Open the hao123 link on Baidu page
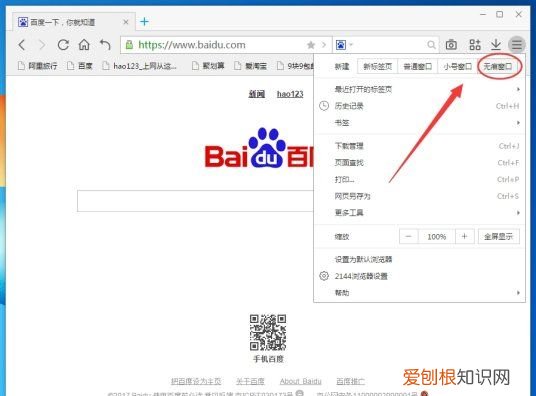The width and height of the screenshot is (536, 396). pyautogui.click(x=290, y=94)
